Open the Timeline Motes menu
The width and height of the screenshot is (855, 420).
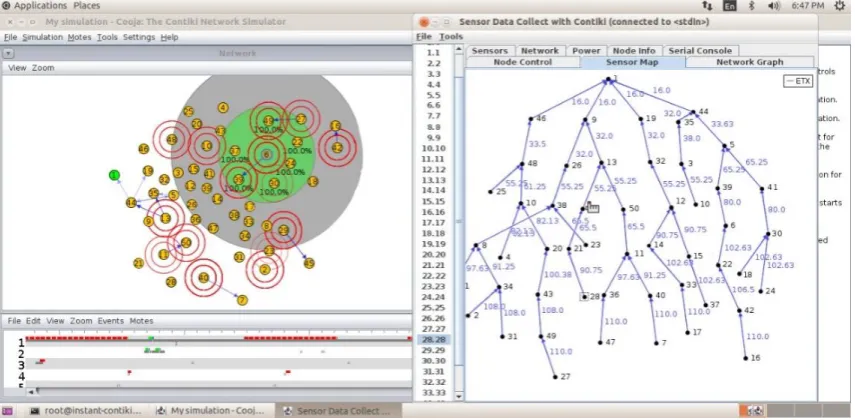pyautogui.click(x=141, y=321)
